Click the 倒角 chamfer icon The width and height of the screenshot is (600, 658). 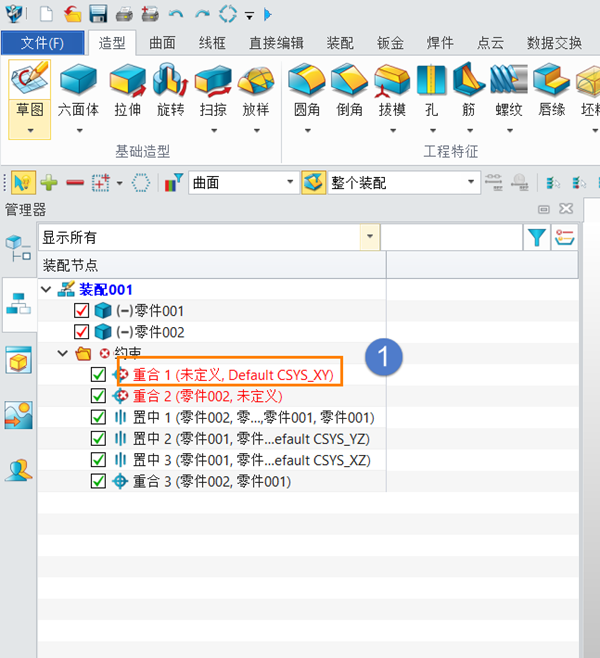point(349,80)
